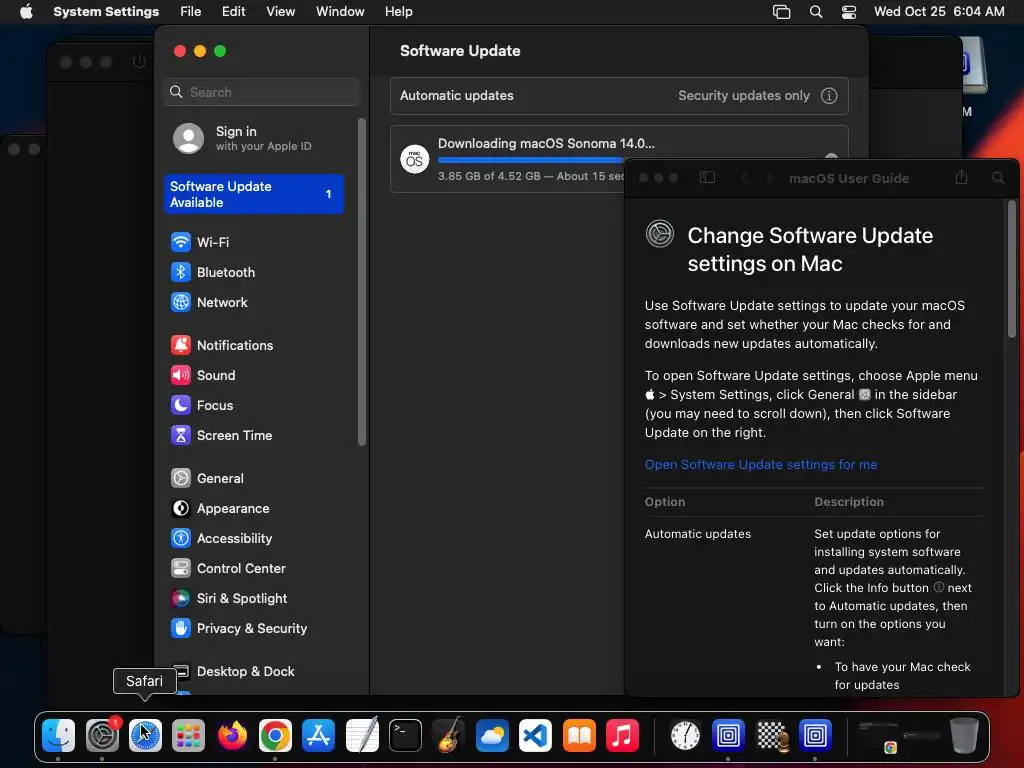Open Trash in the Dock
The width and height of the screenshot is (1024, 768).
[964, 735]
